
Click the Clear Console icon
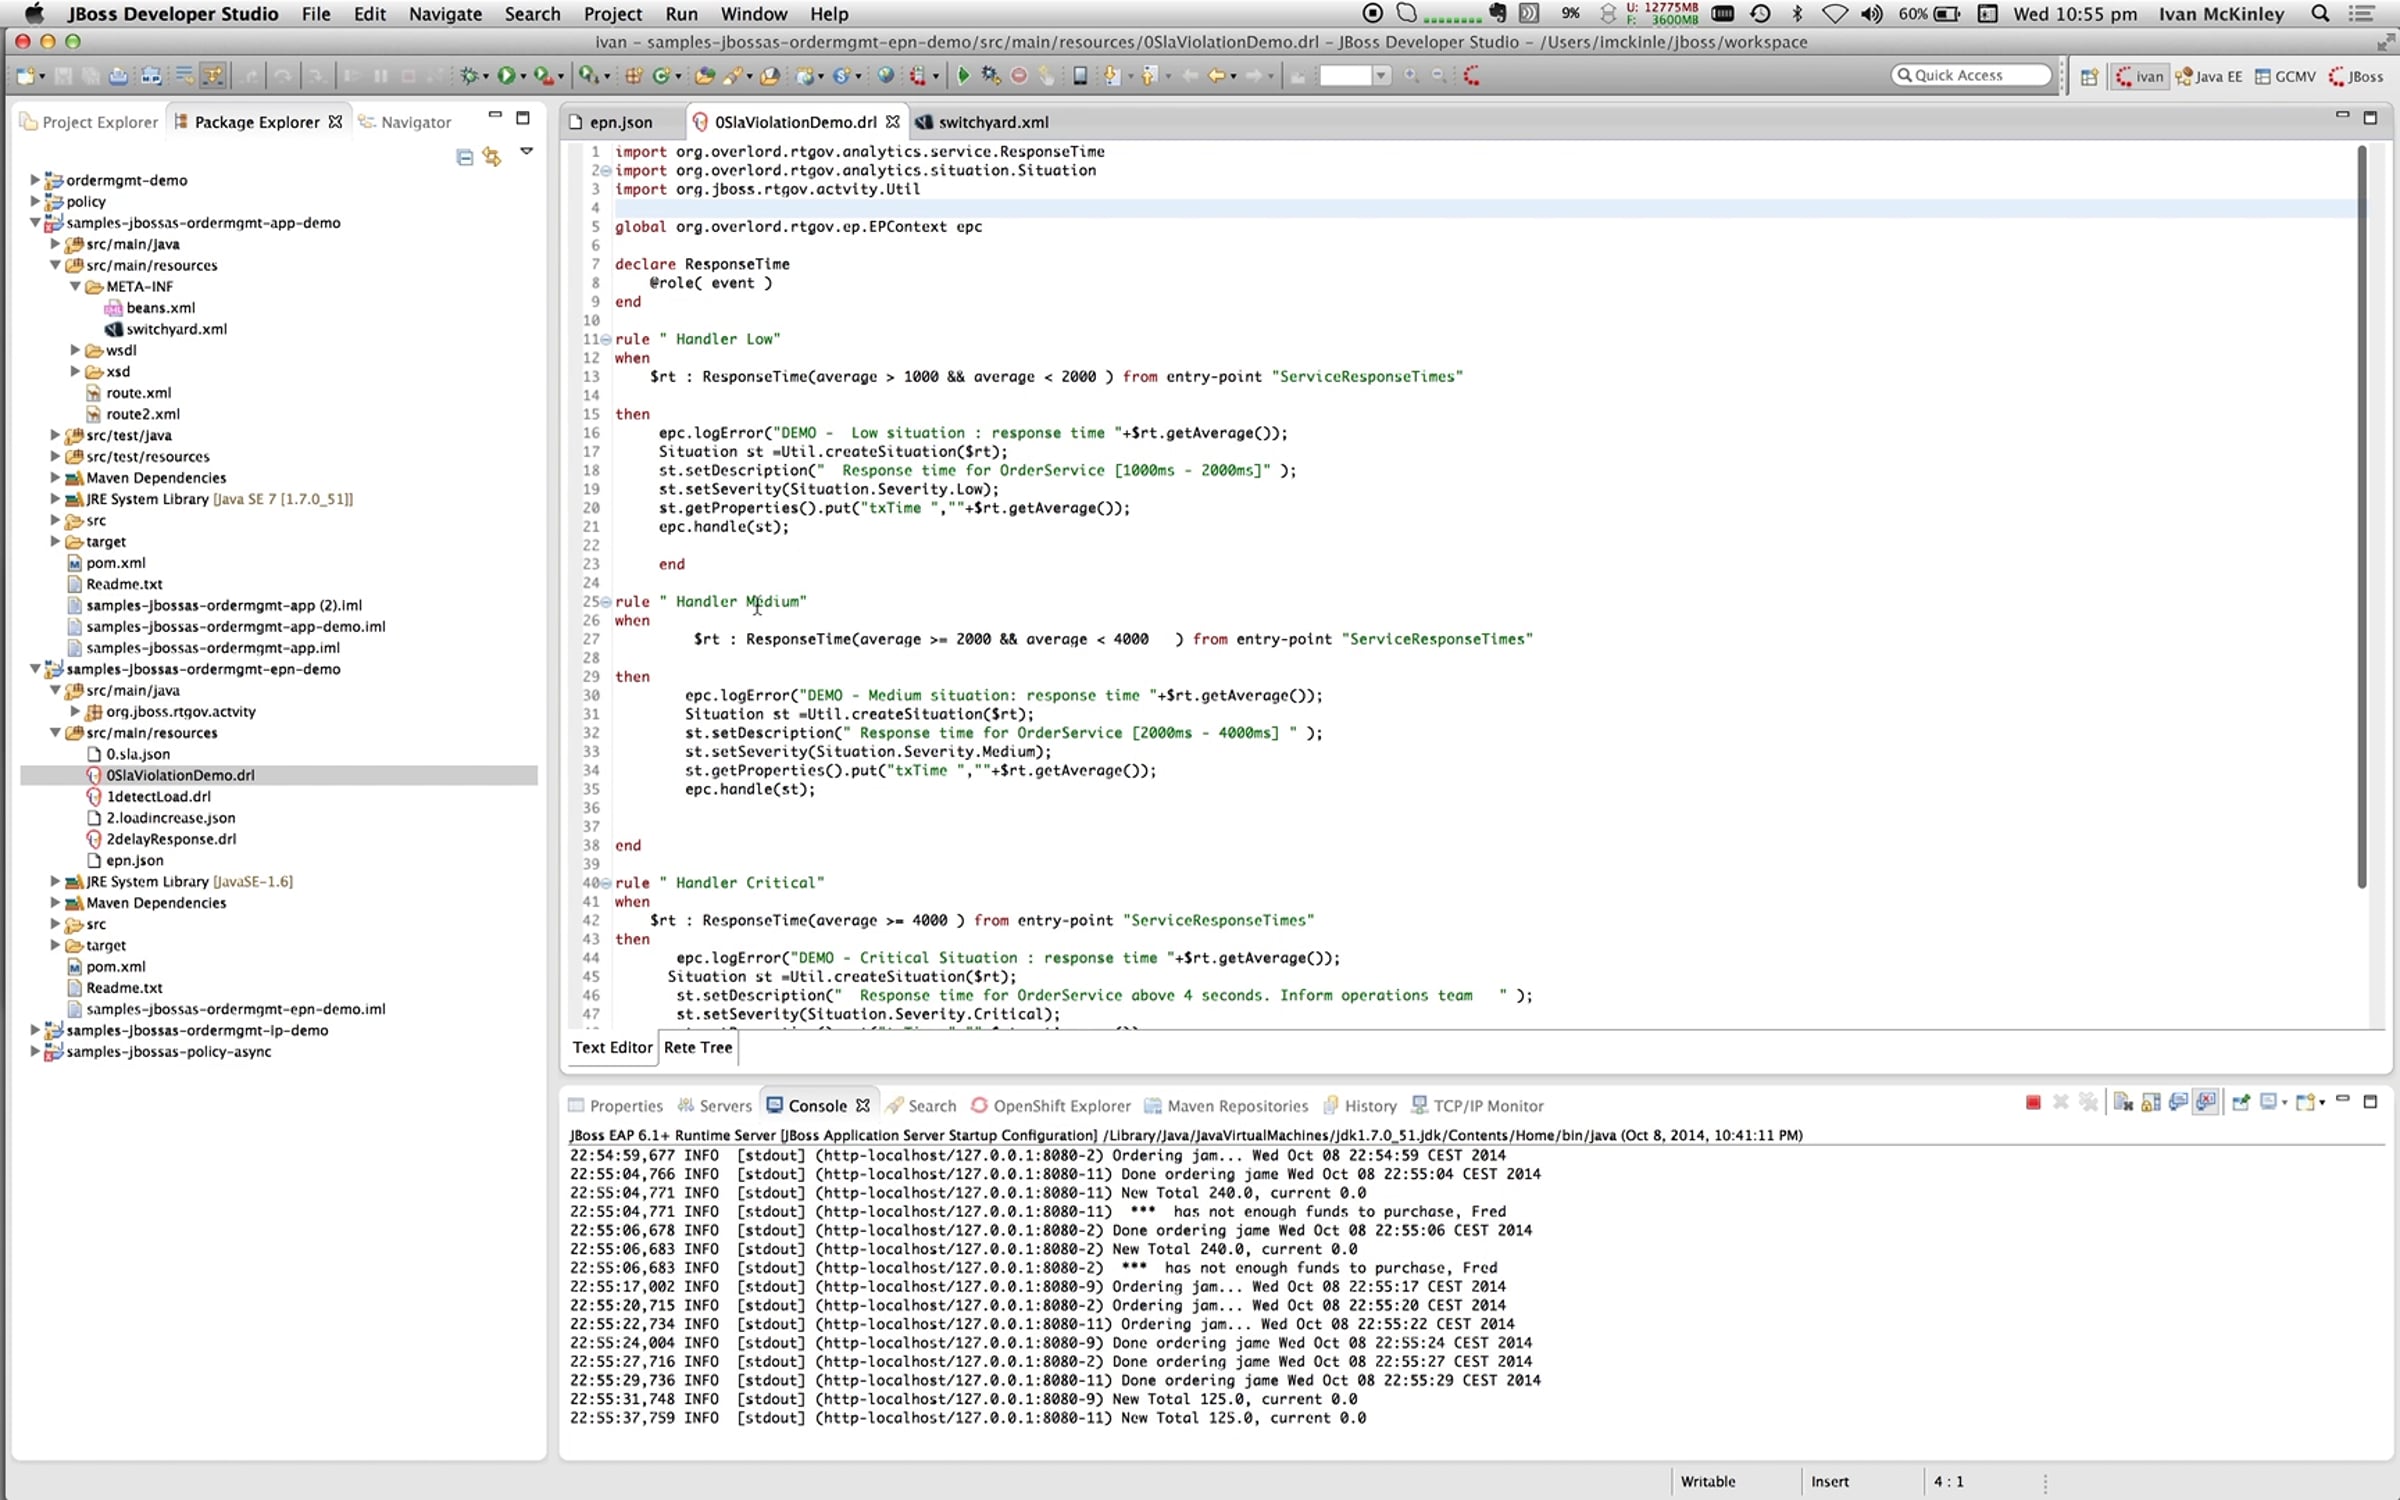click(x=2123, y=1102)
